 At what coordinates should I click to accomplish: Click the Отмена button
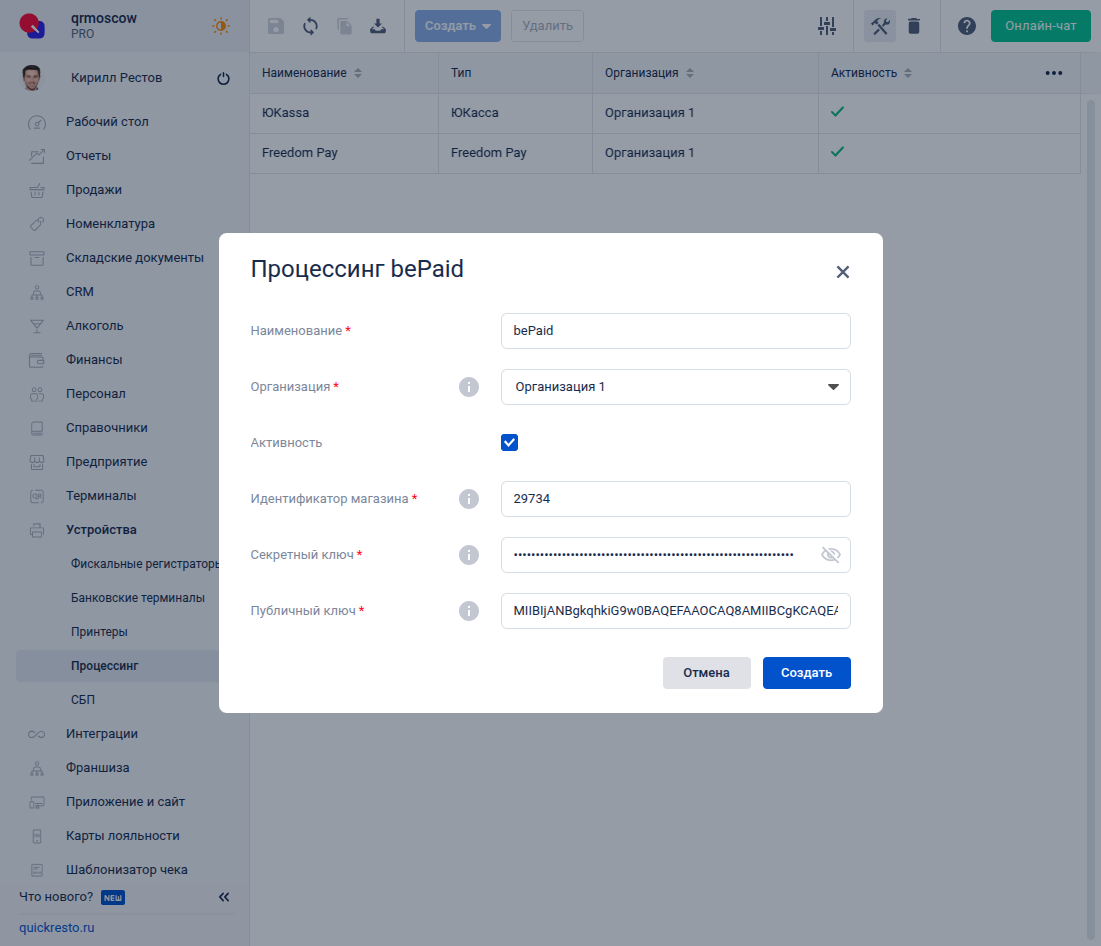click(x=706, y=673)
